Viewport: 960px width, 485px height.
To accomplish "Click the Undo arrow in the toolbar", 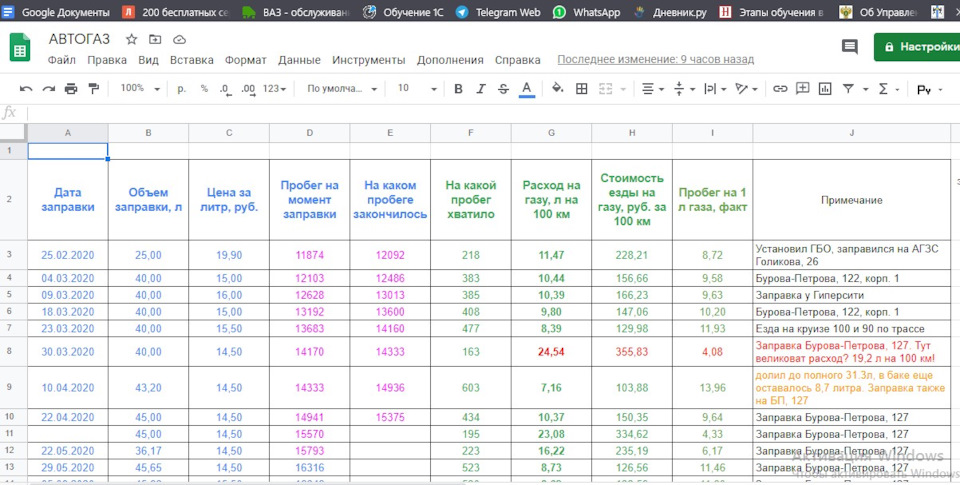I will tap(26, 89).
